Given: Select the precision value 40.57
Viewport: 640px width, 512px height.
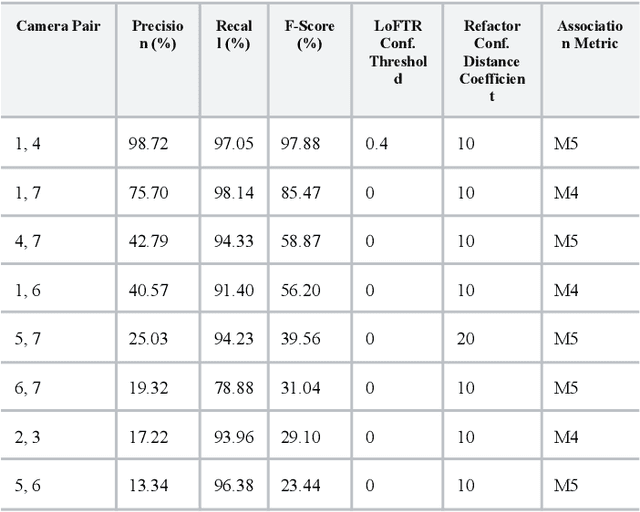Looking at the screenshot, I should point(149,290).
